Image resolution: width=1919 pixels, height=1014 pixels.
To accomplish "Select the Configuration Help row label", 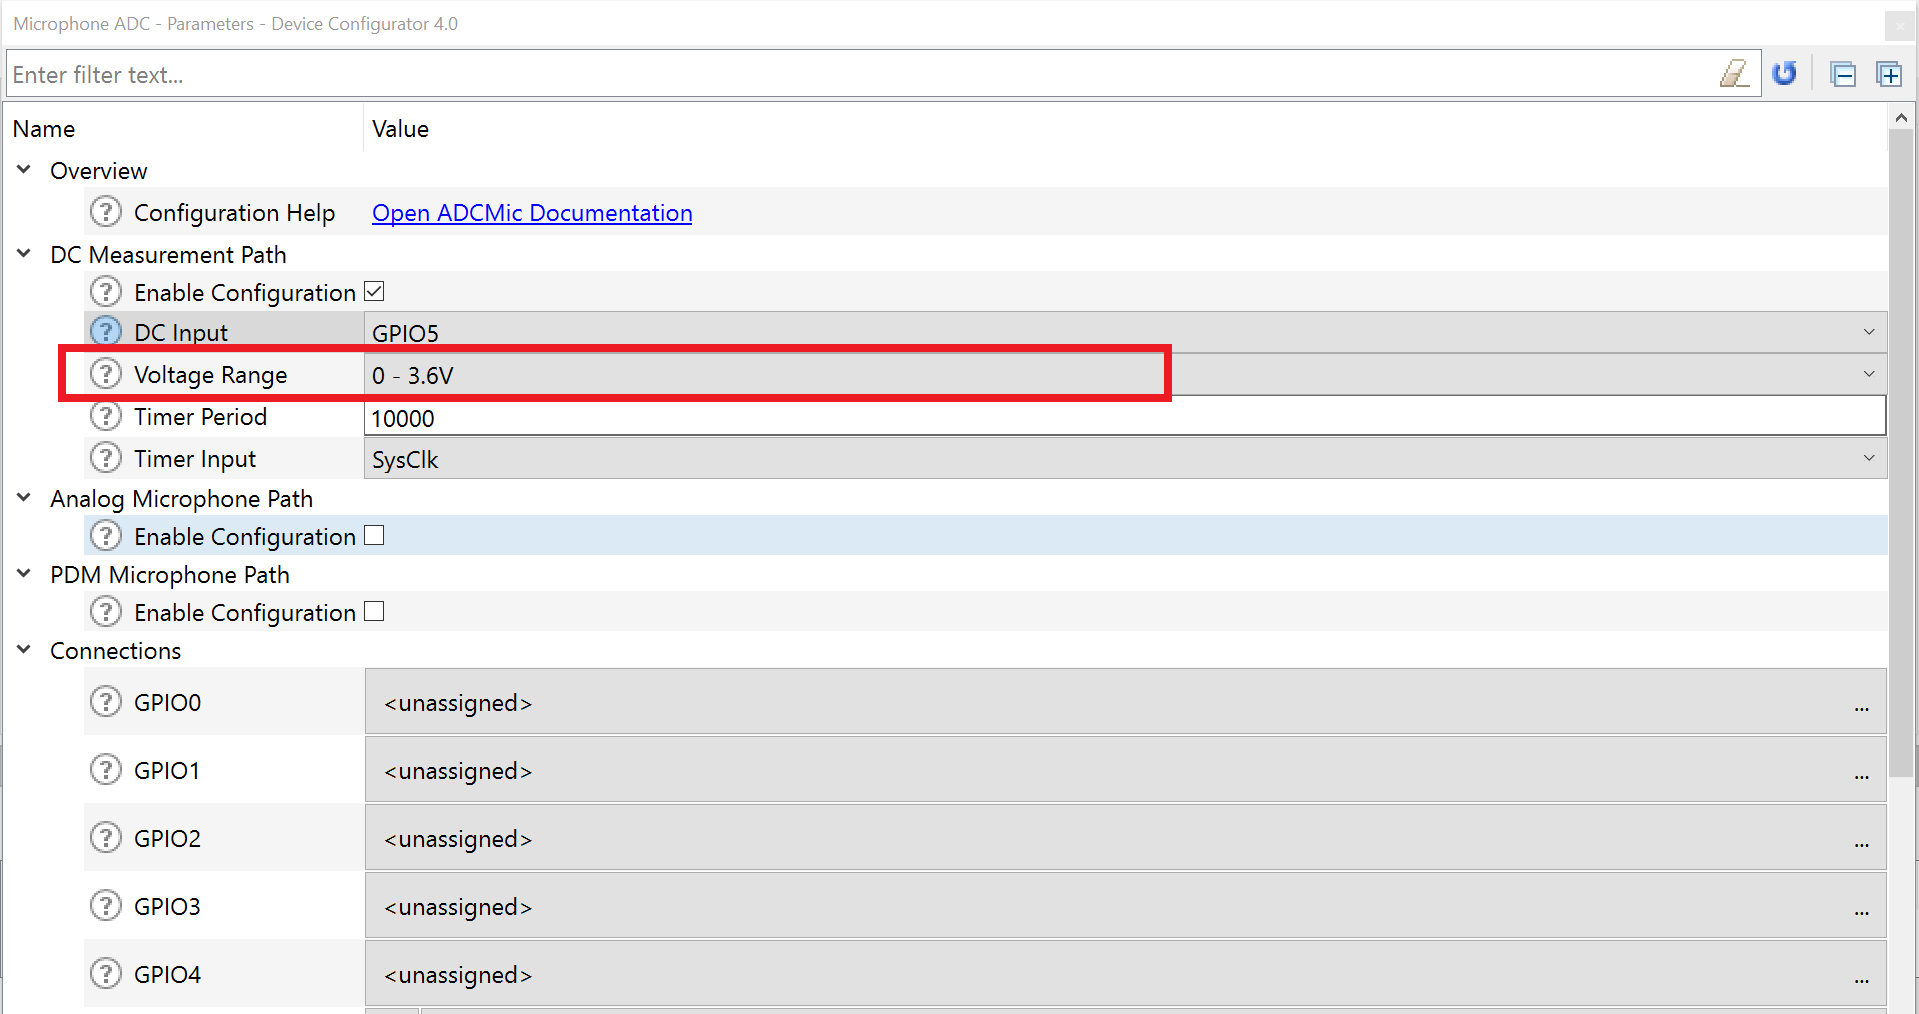I will [x=234, y=213].
